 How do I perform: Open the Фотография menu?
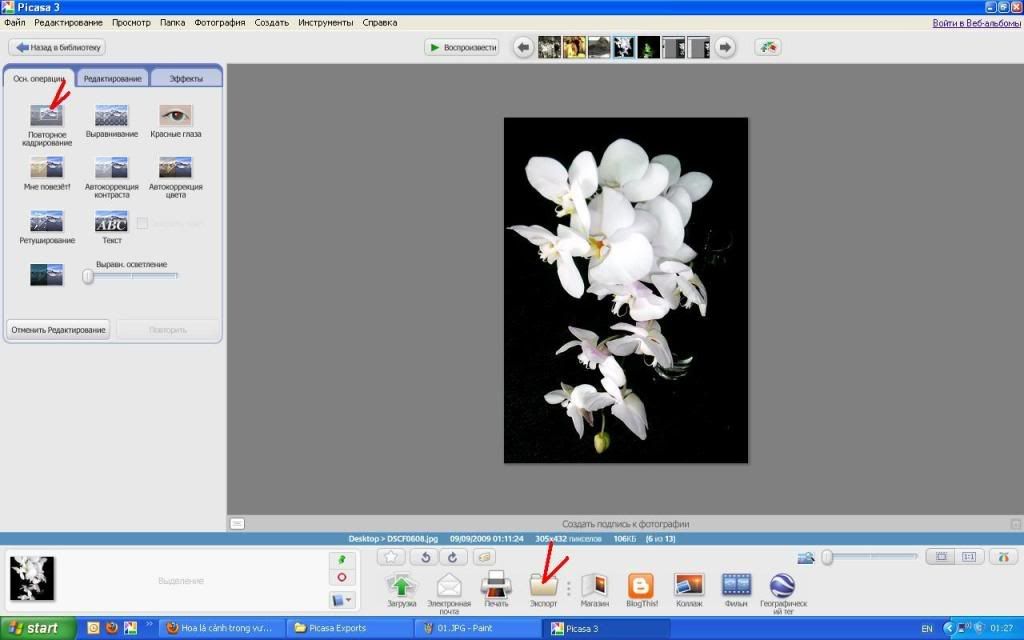219,22
